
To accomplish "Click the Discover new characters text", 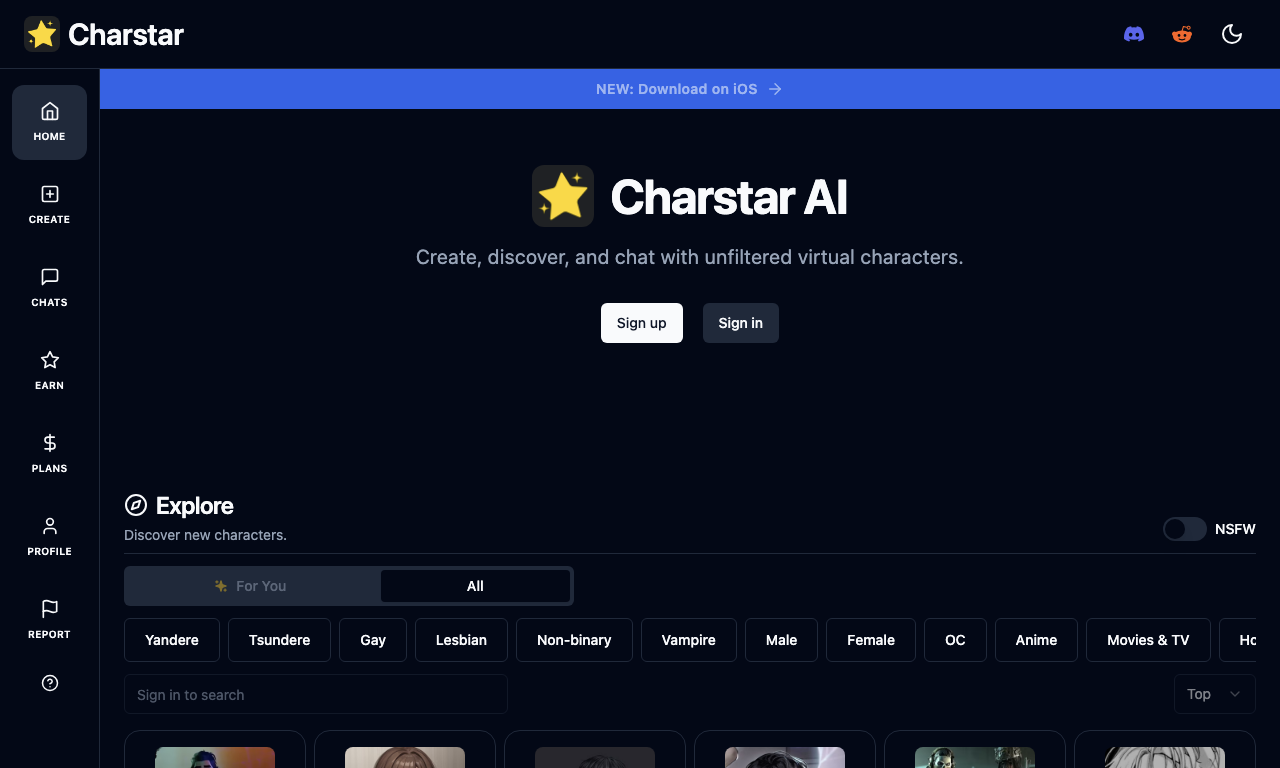I will pos(205,535).
